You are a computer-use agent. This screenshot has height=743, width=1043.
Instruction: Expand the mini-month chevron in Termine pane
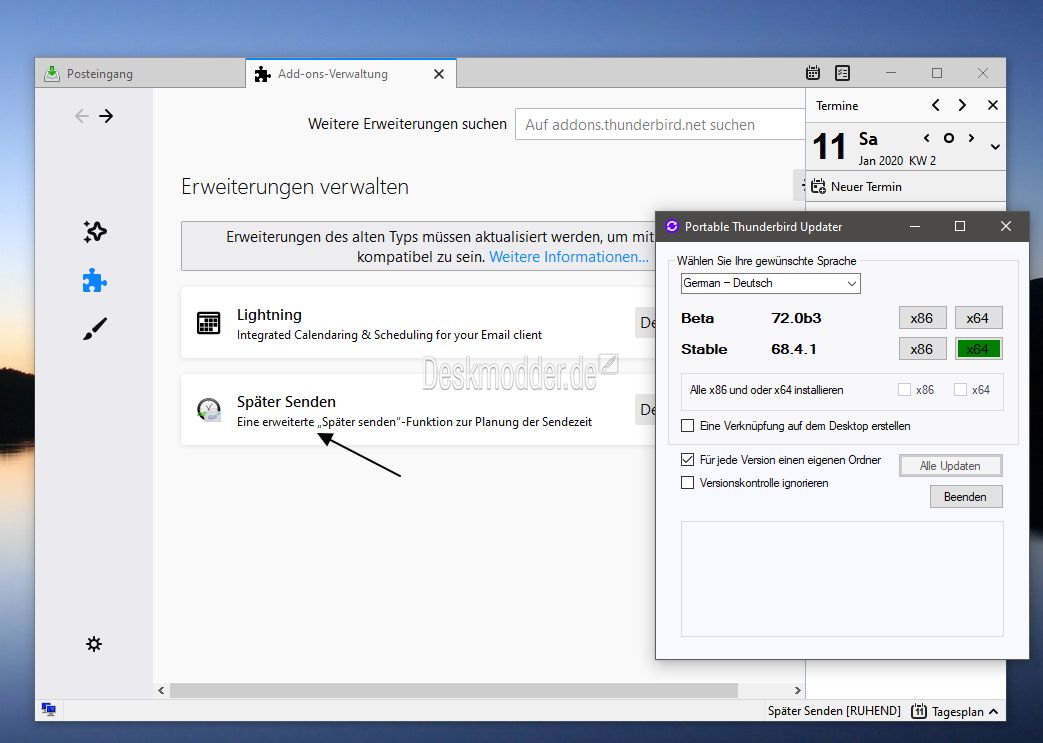995,147
